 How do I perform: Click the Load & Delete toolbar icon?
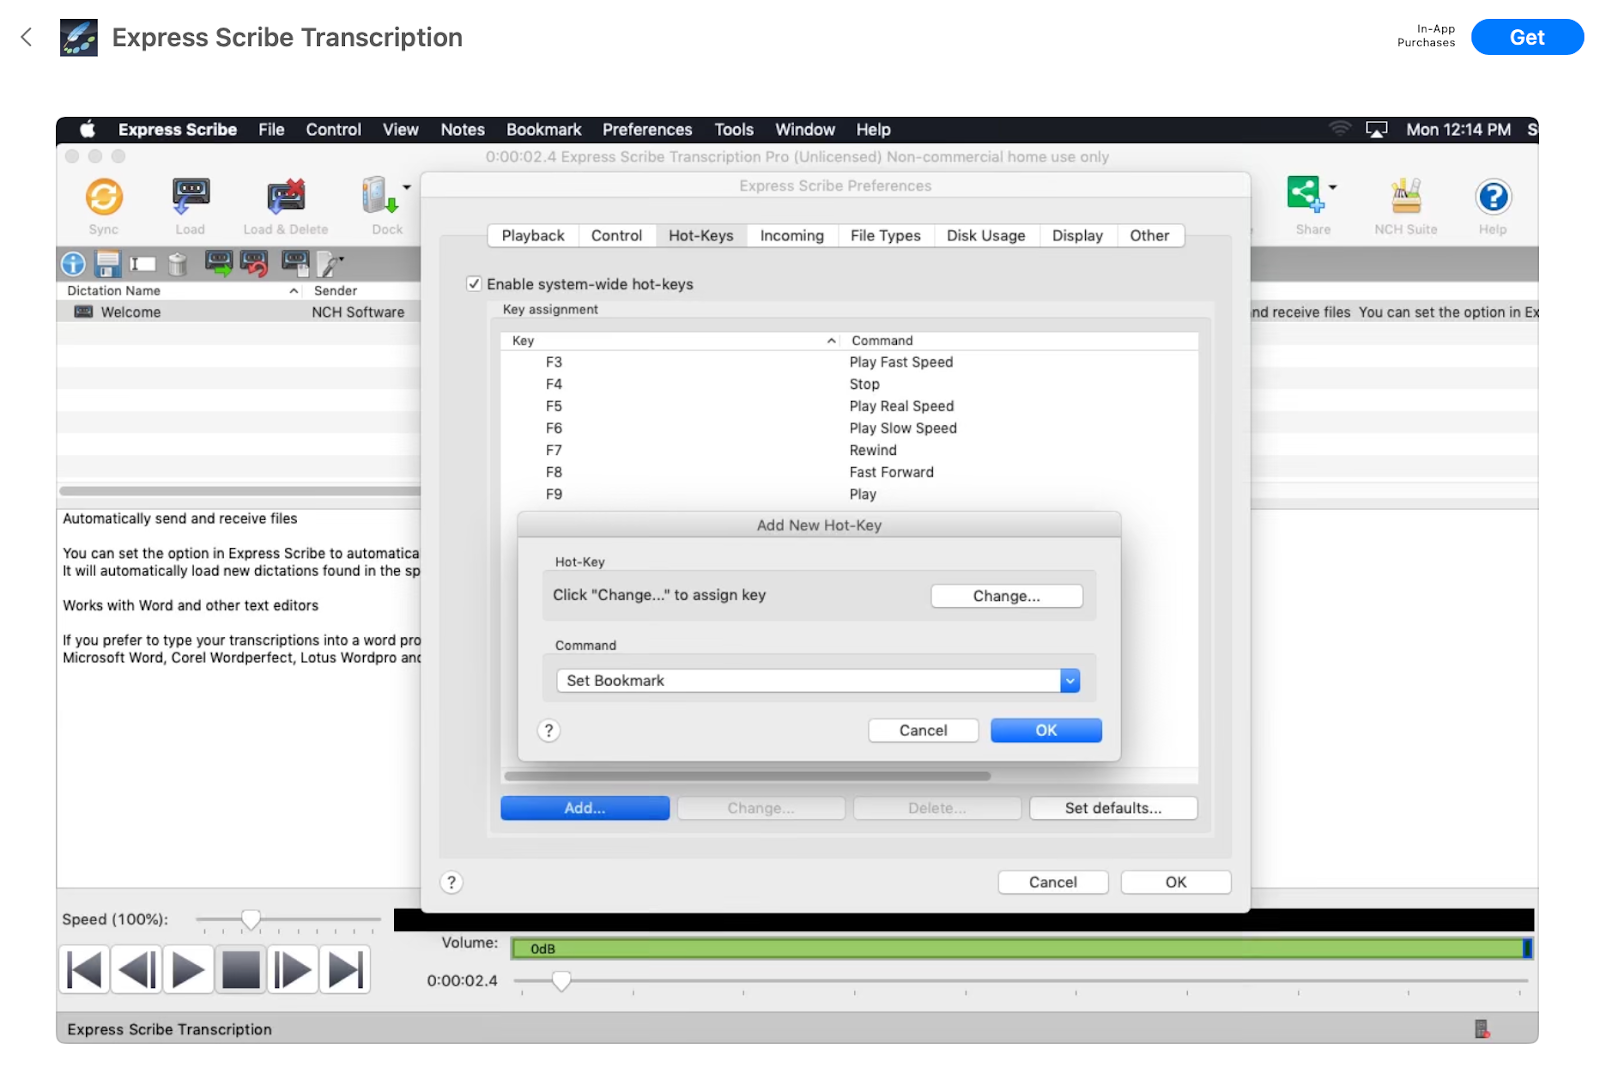pyautogui.click(x=286, y=197)
